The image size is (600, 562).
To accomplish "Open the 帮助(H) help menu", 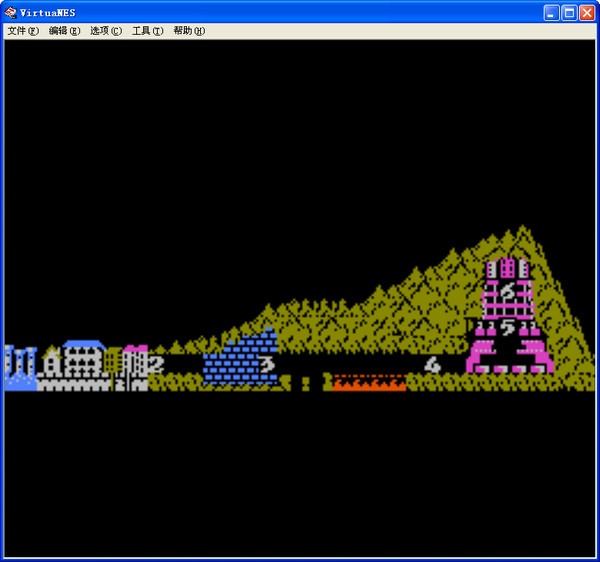I will (x=189, y=31).
